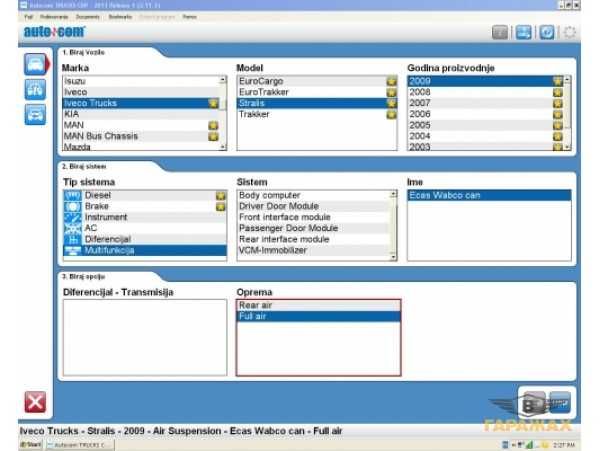Click the Windows Start button

tap(31, 445)
